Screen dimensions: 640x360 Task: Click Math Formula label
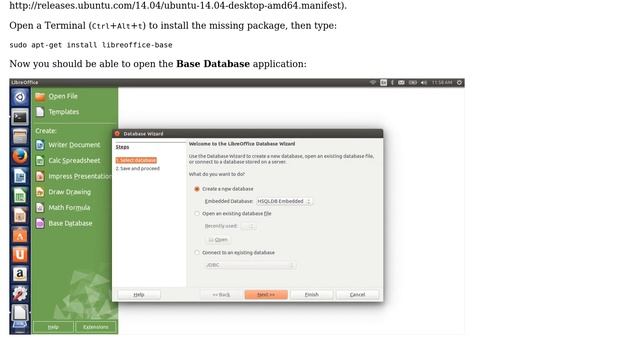coord(69,208)
